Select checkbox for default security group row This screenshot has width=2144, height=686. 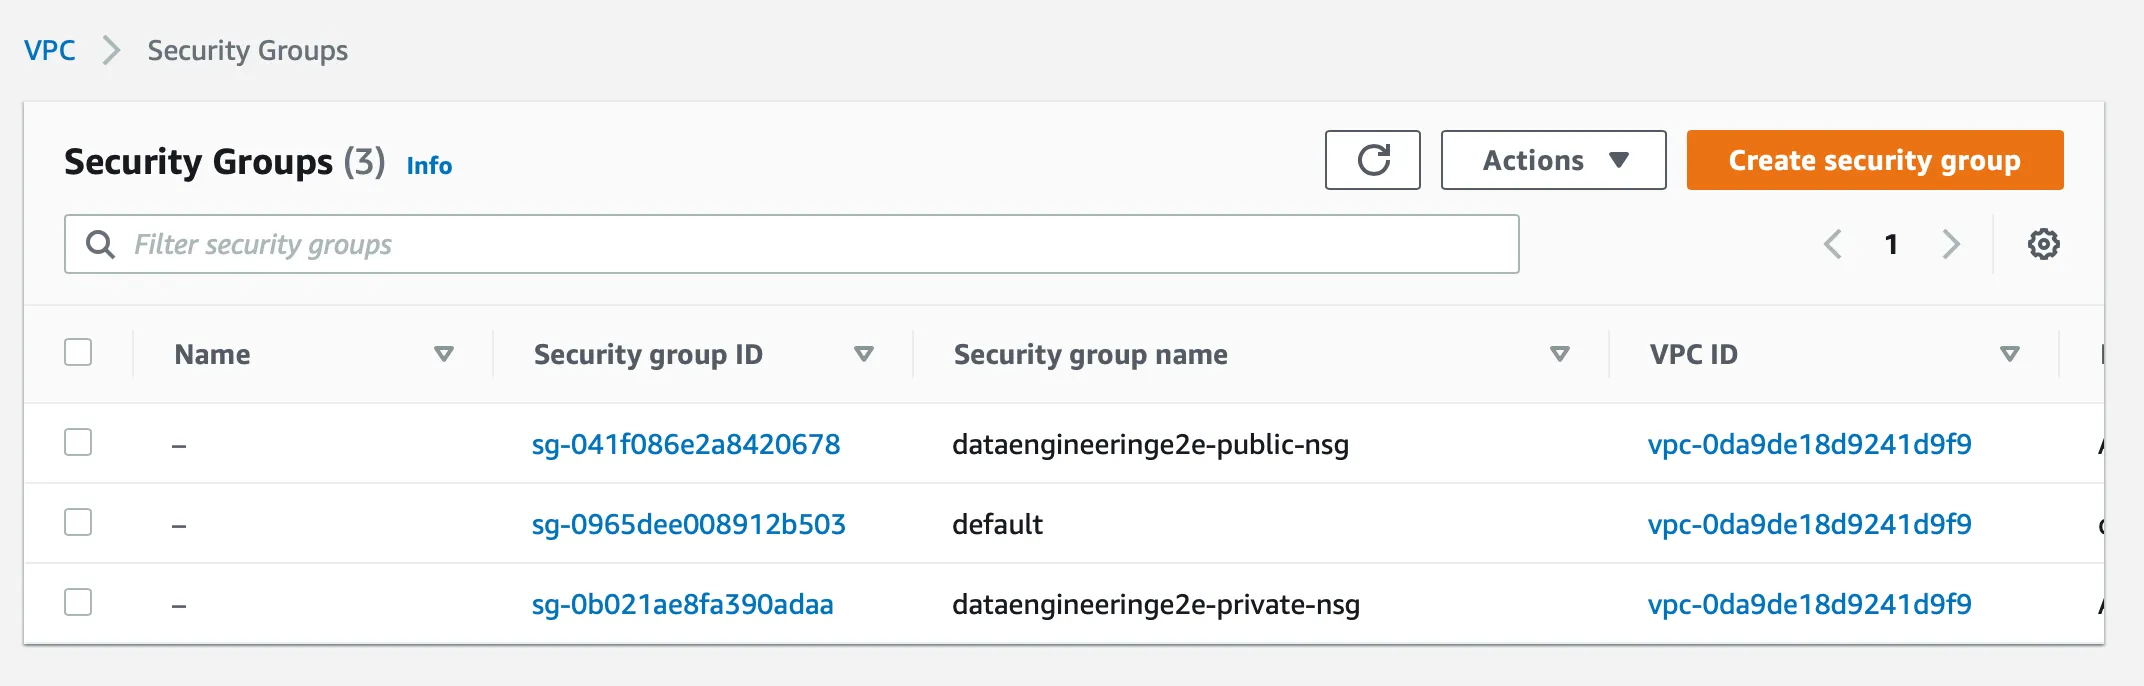point(78,522)
